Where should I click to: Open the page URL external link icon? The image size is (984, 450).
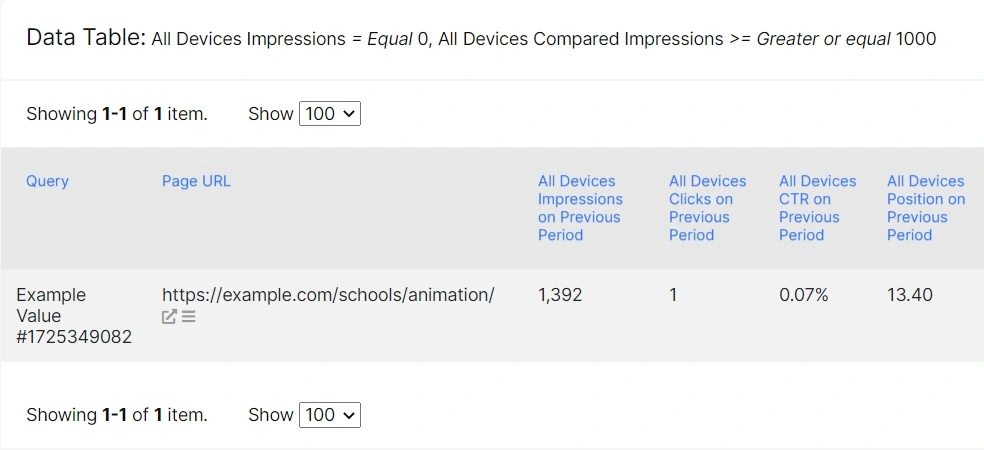[169, 317]
